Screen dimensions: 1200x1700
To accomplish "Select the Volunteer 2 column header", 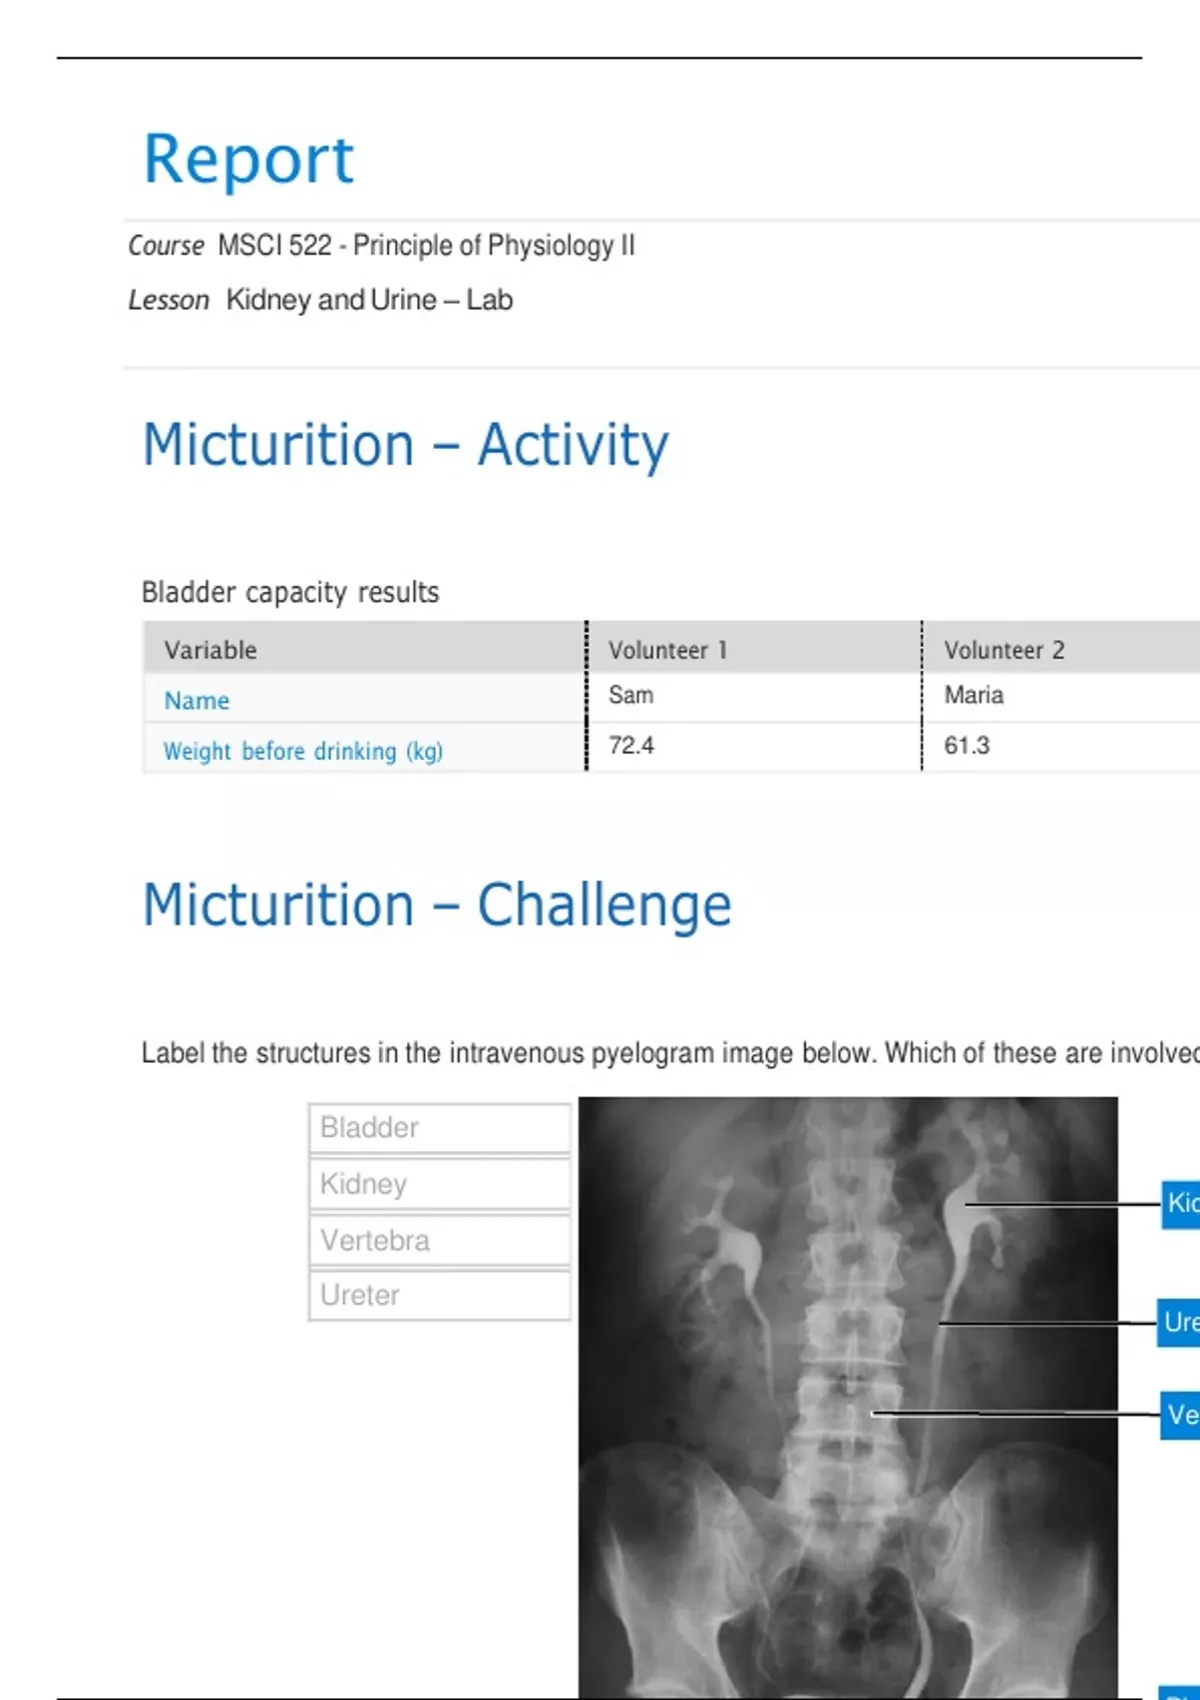I will click(1004, 650).
